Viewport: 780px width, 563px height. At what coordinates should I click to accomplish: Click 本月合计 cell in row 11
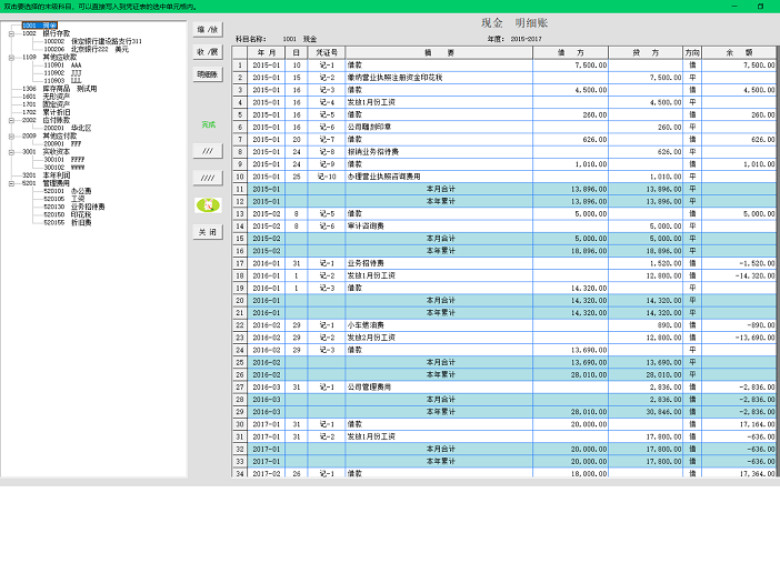click(441, 189)
